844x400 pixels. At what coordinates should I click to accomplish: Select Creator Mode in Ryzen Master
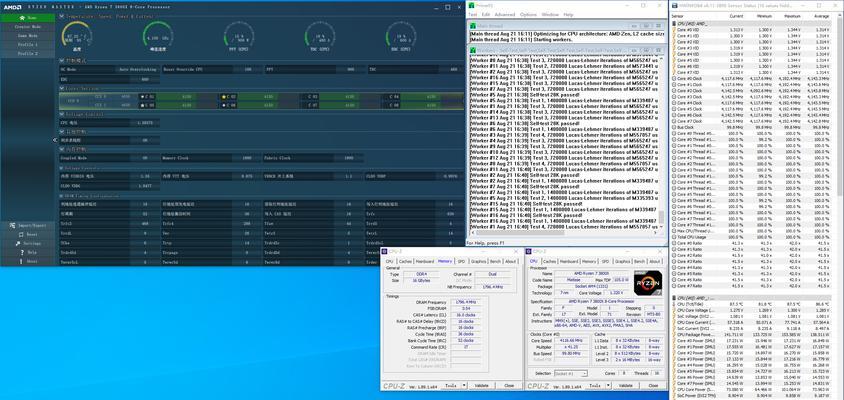[x=27, y=26]
